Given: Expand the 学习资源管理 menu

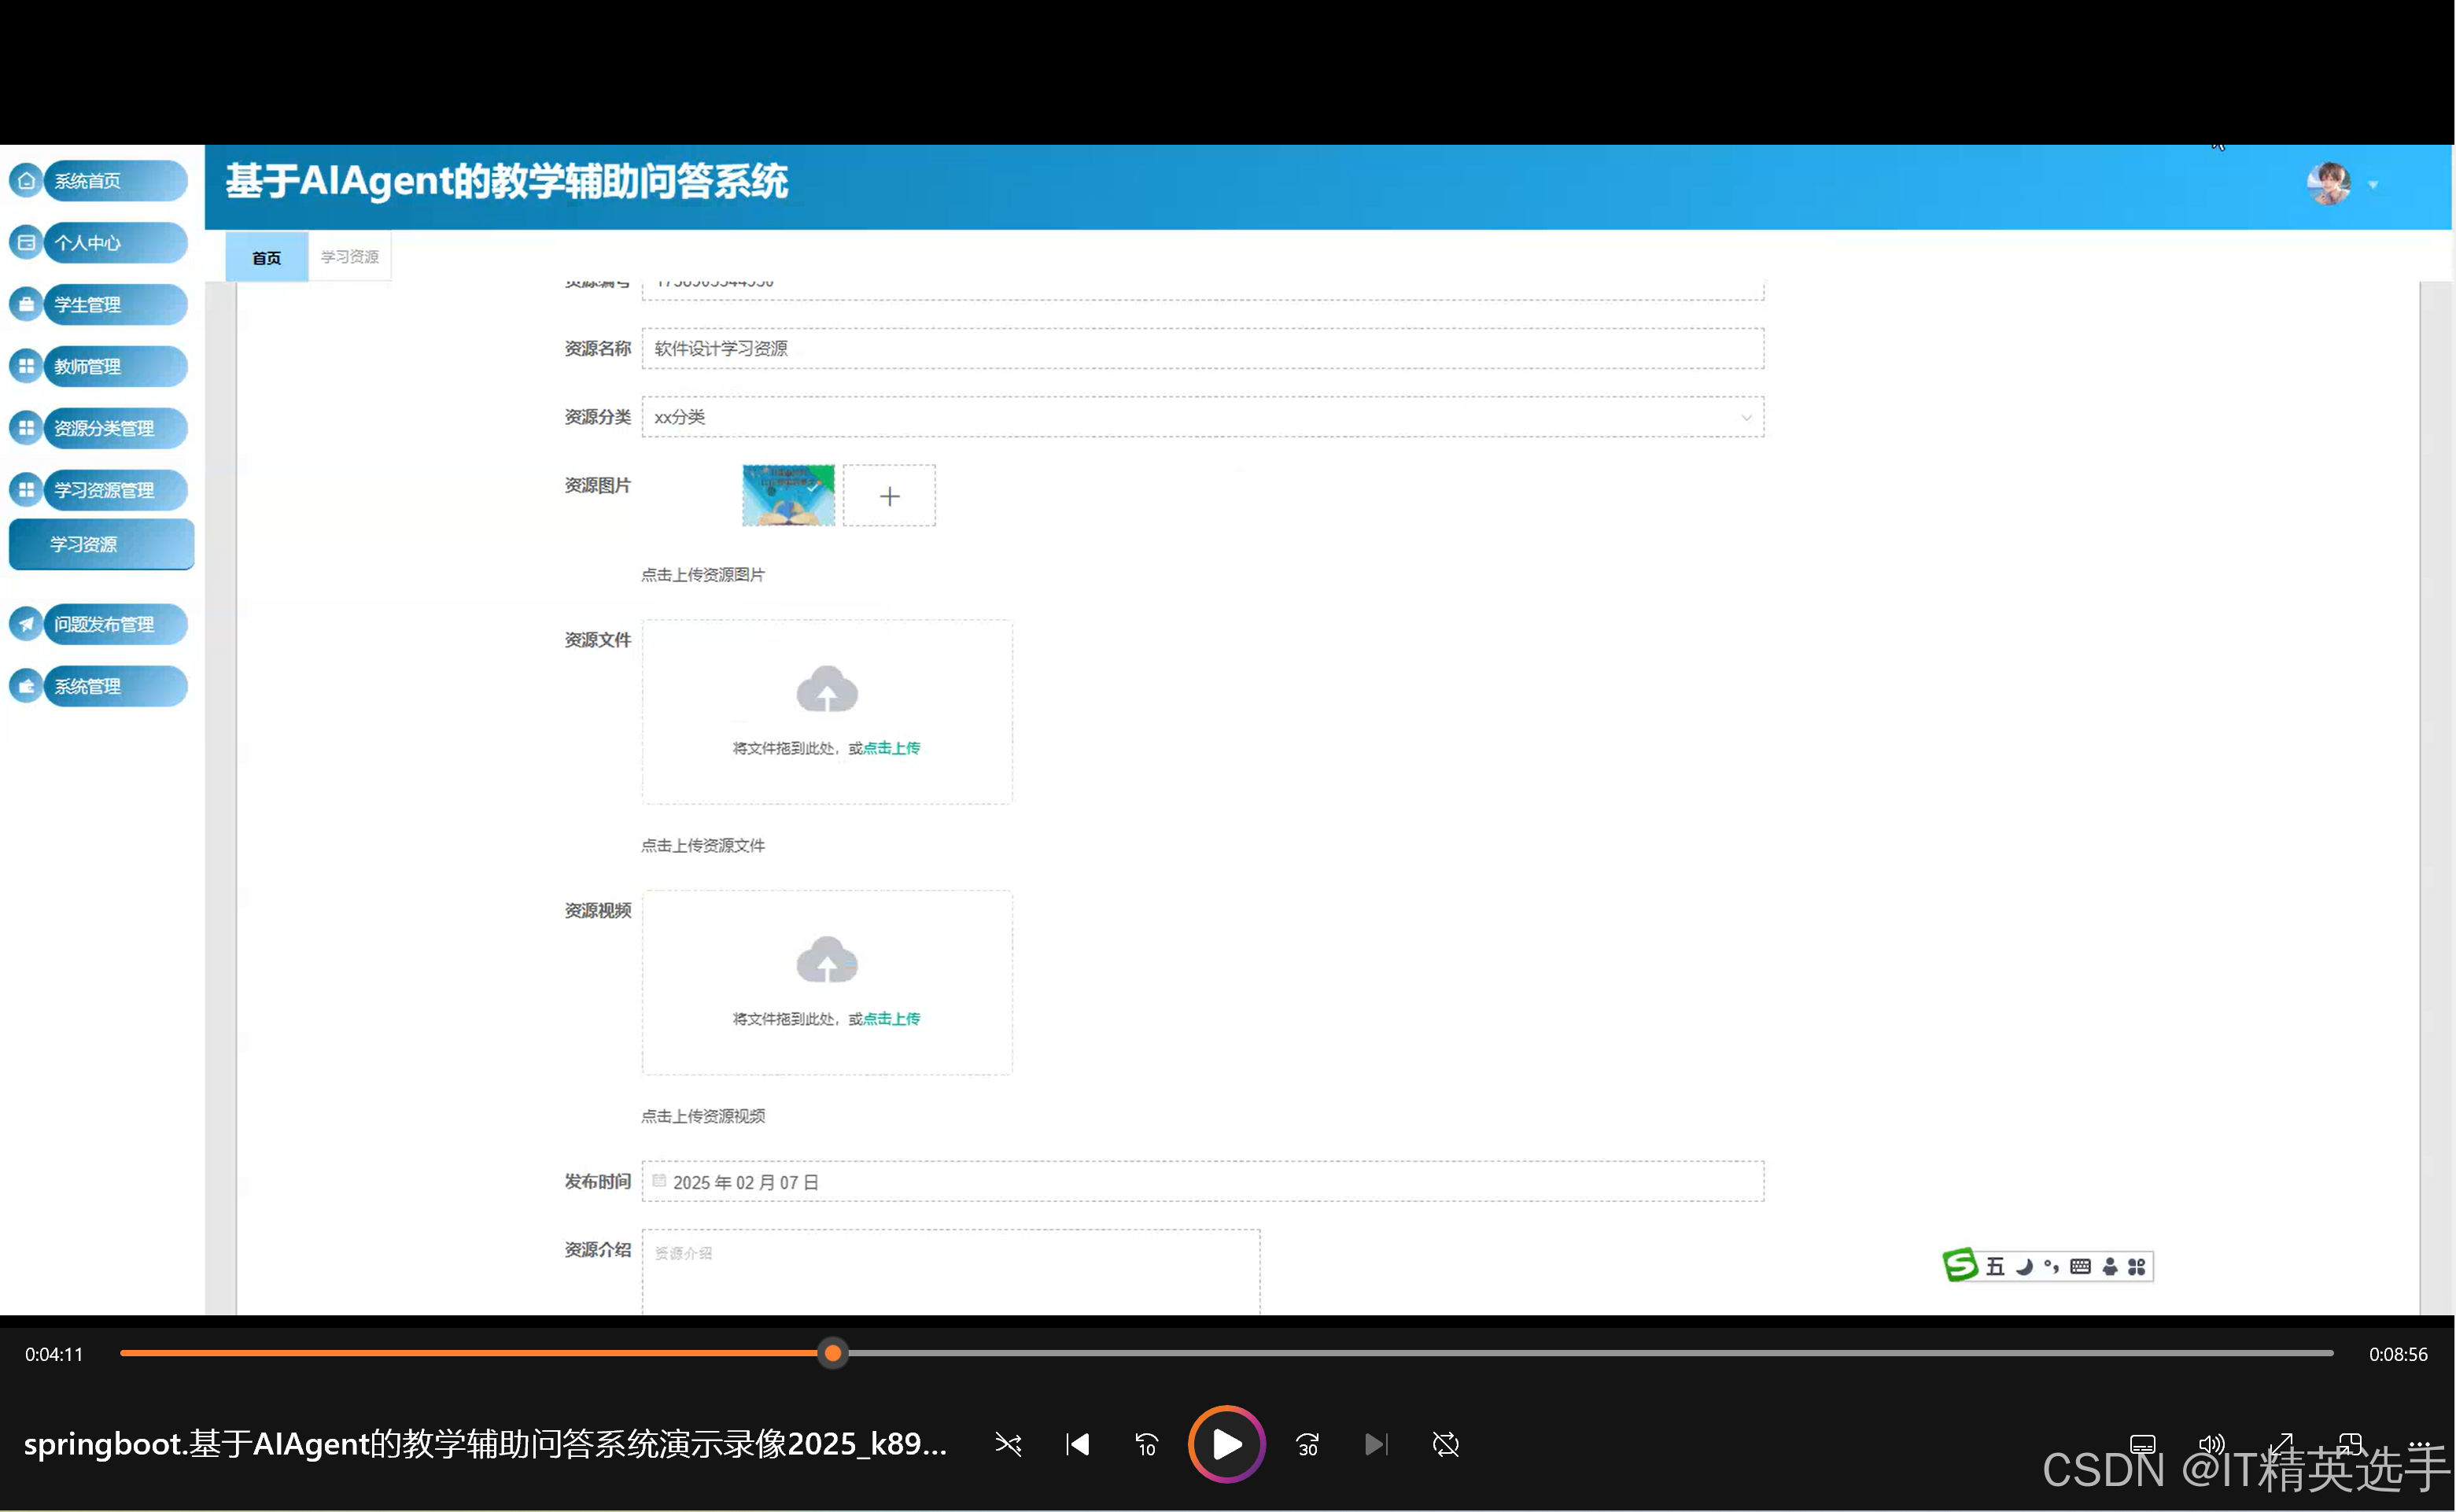Looking at the screenshot, I should [x=114, y=491].
